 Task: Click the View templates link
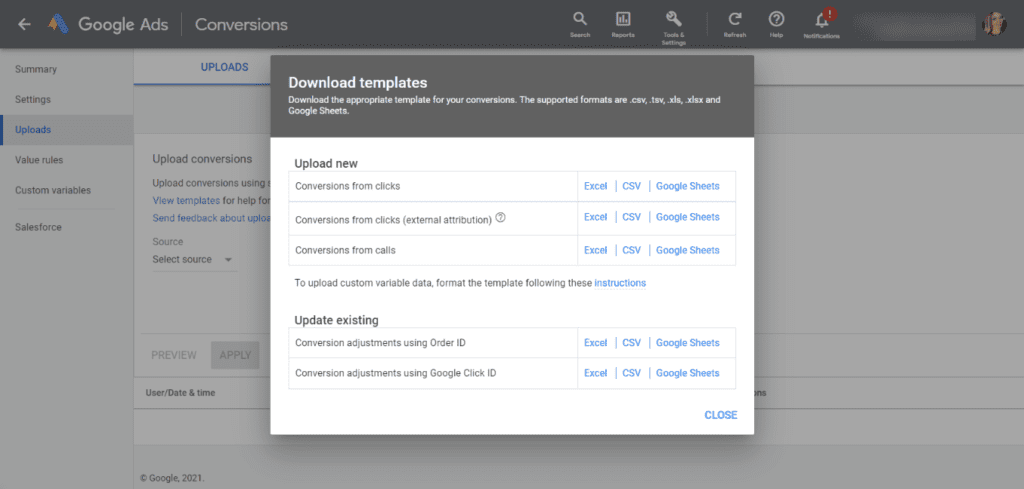pyautogui.click(x=186, y=200)
